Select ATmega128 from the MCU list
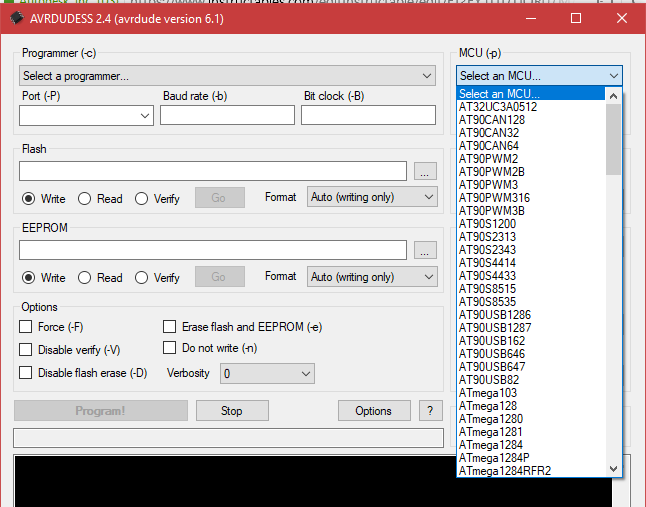The image size is (646, 507). pyautogui.click(x=531, y=406)
